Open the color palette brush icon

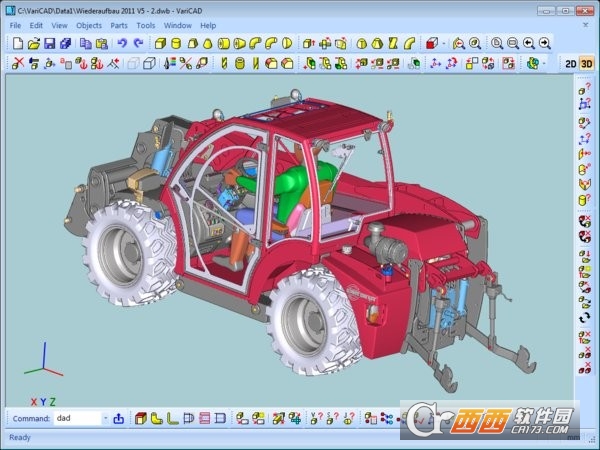[x=170, y=63]
